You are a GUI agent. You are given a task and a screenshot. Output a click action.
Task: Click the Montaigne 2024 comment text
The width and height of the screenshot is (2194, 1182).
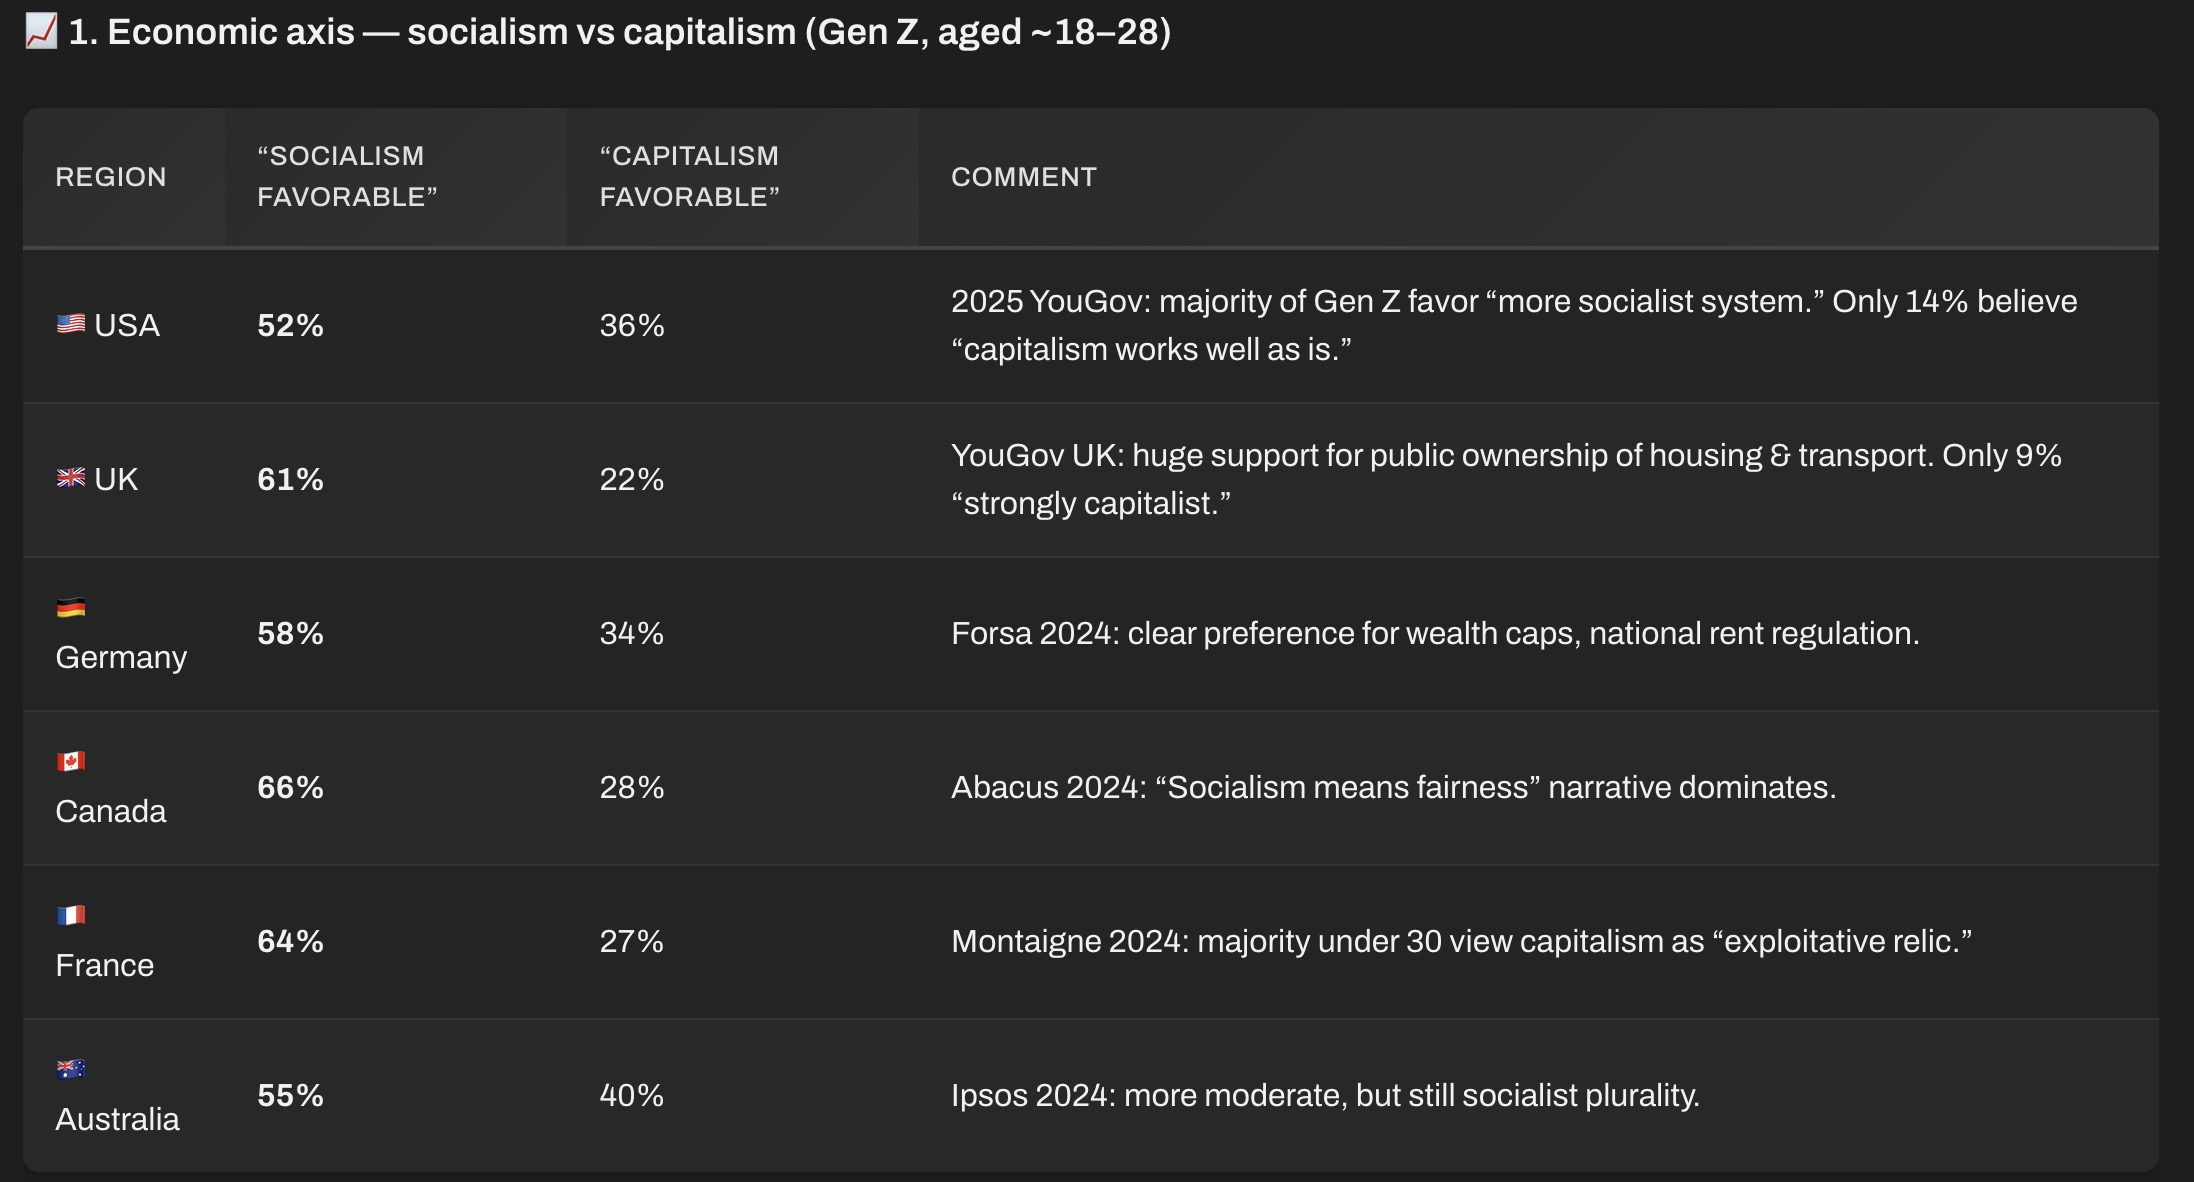[x=1461, y=941]
